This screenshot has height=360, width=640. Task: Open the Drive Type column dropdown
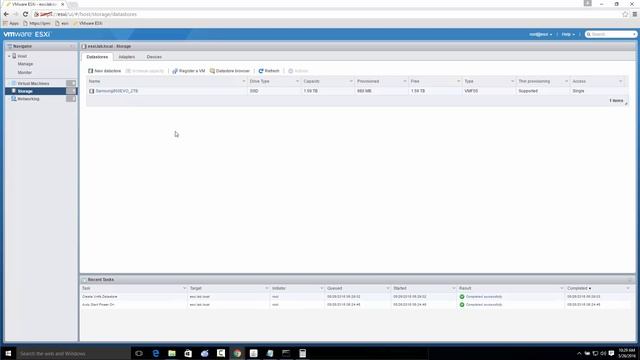coord(297,81)
